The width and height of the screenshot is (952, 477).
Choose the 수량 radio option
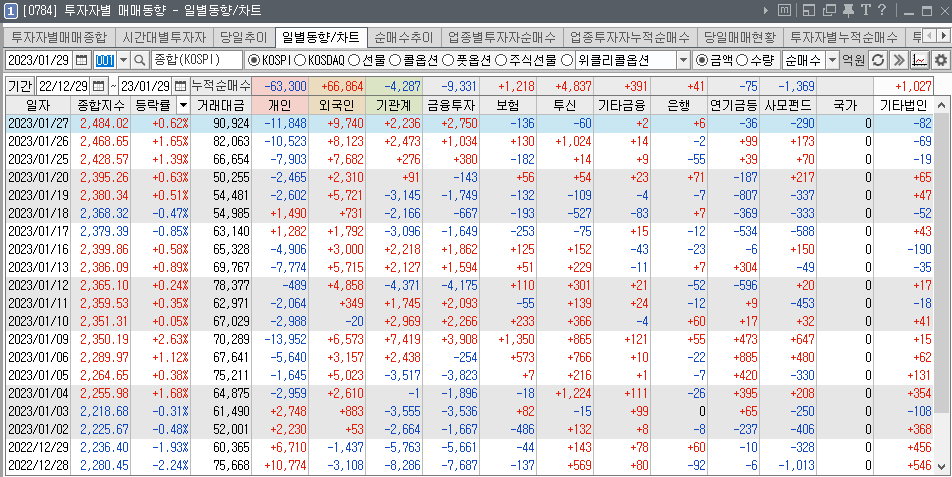click(752, 60)
